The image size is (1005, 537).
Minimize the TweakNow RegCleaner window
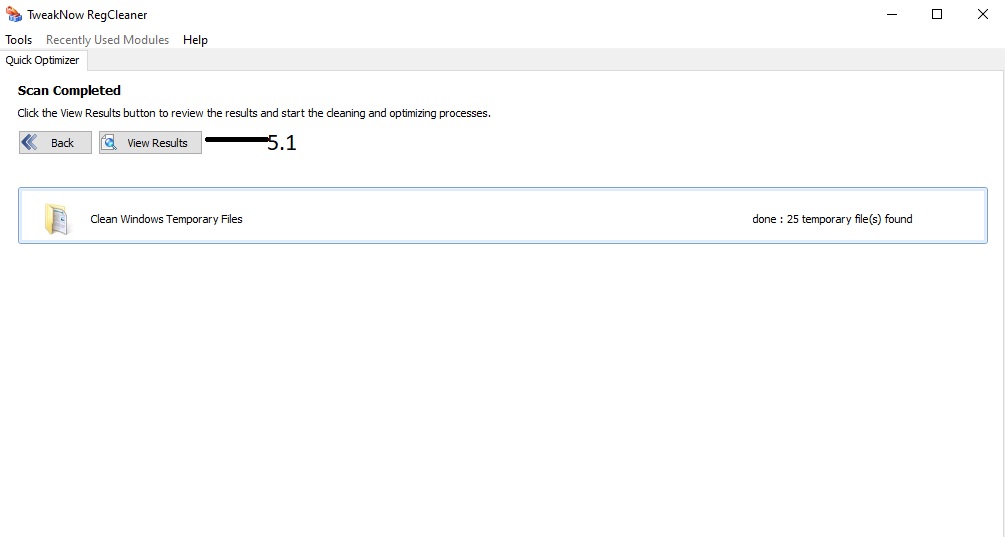tap(892, 14)
